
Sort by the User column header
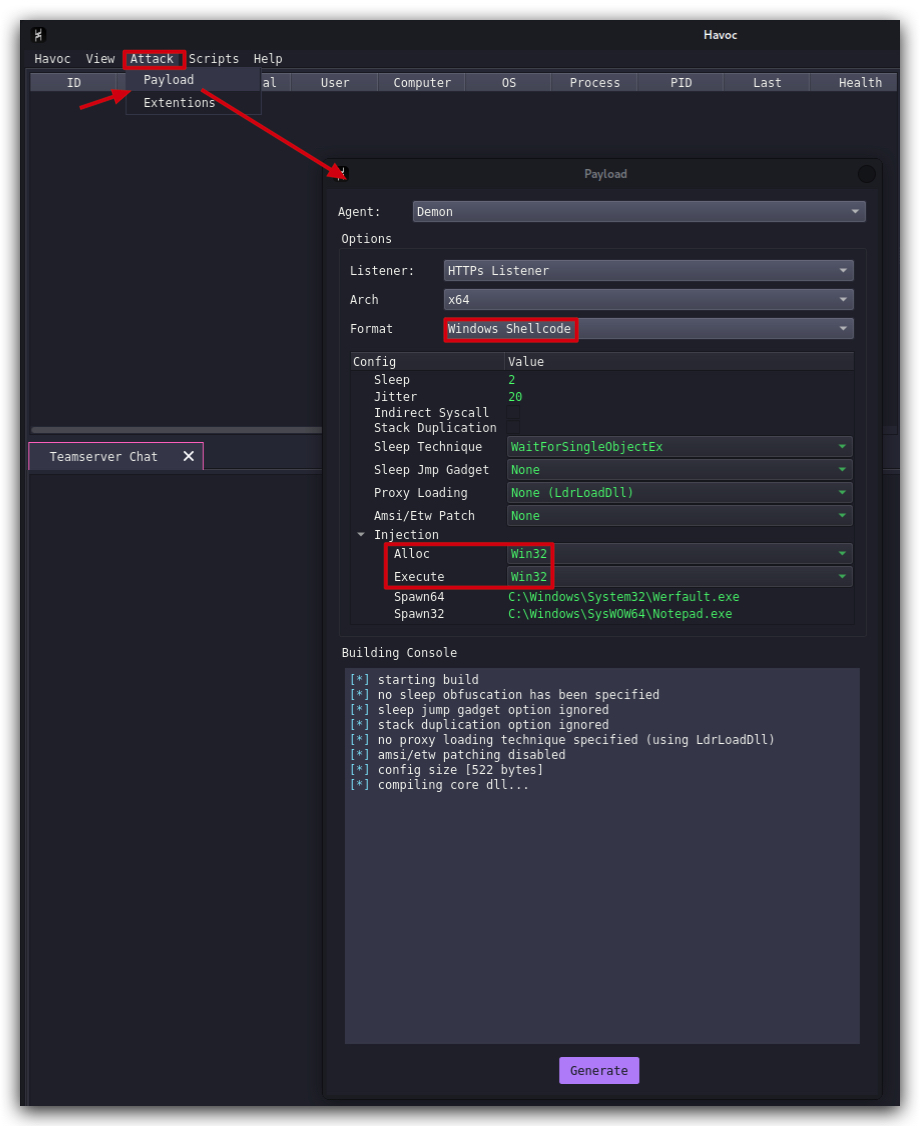pos(335,83)
